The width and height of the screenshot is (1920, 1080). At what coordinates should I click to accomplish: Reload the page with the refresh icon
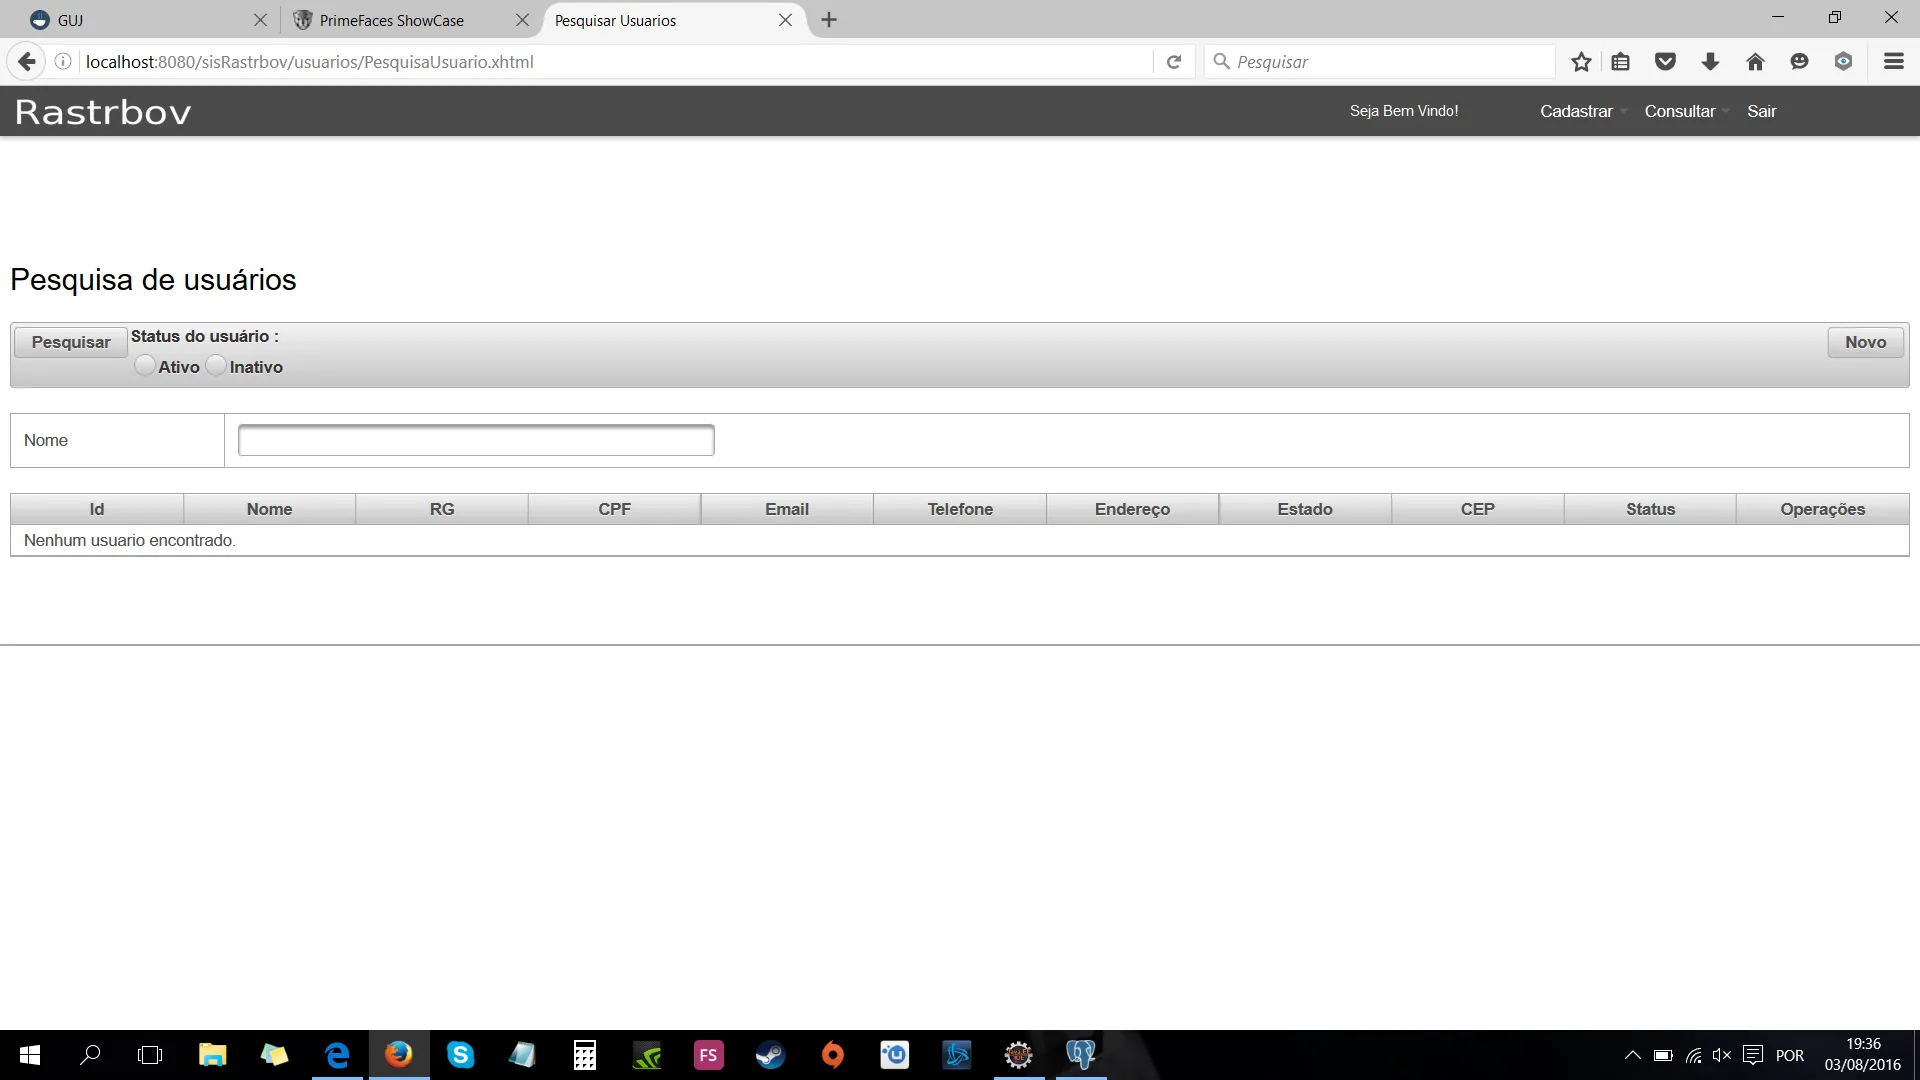point(1174,62)
